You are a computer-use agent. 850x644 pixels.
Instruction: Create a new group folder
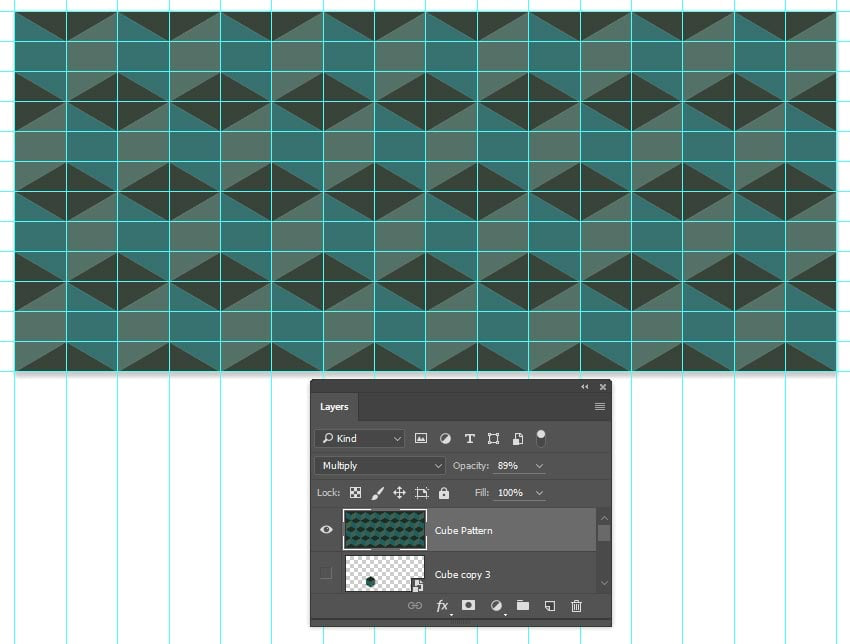523,605
